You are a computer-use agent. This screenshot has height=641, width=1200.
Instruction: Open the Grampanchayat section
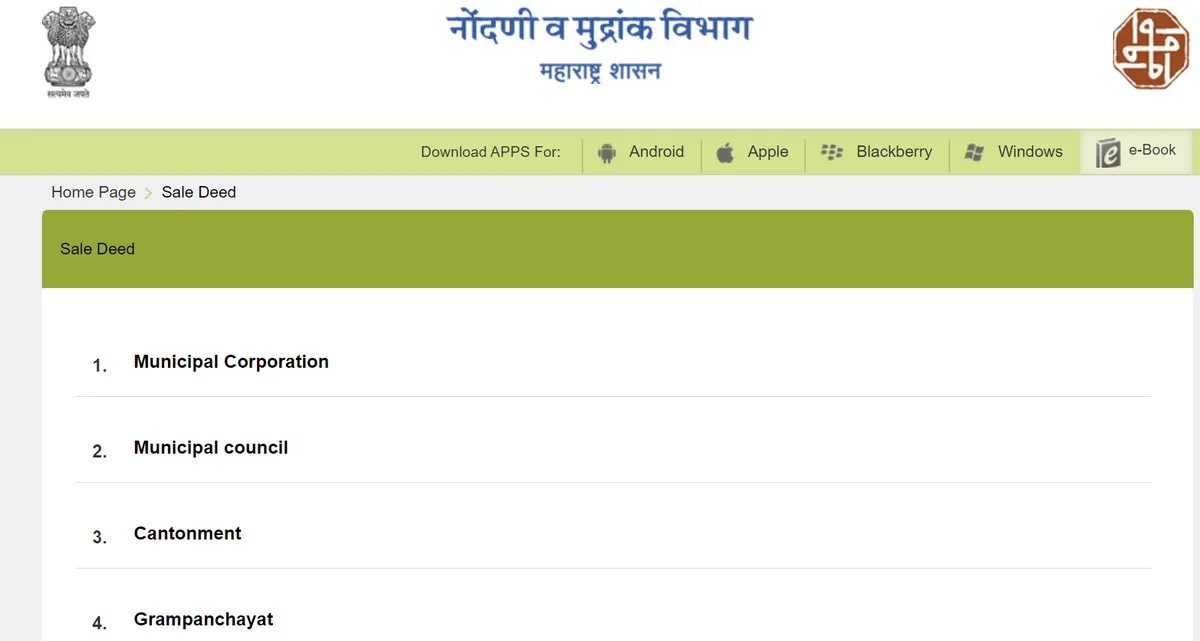[x=204, y=620]
